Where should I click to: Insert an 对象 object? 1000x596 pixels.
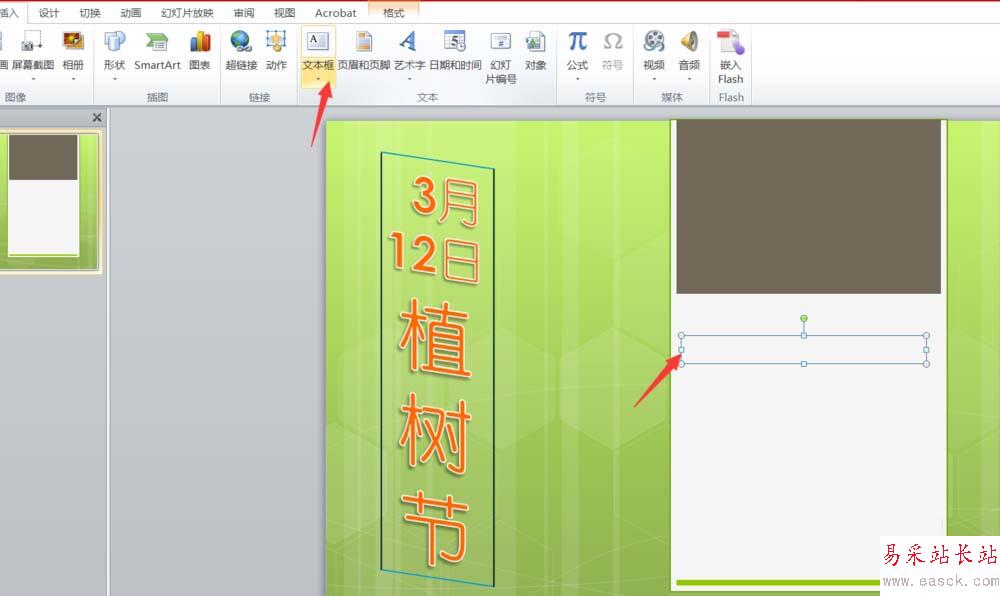coord(536,49)
